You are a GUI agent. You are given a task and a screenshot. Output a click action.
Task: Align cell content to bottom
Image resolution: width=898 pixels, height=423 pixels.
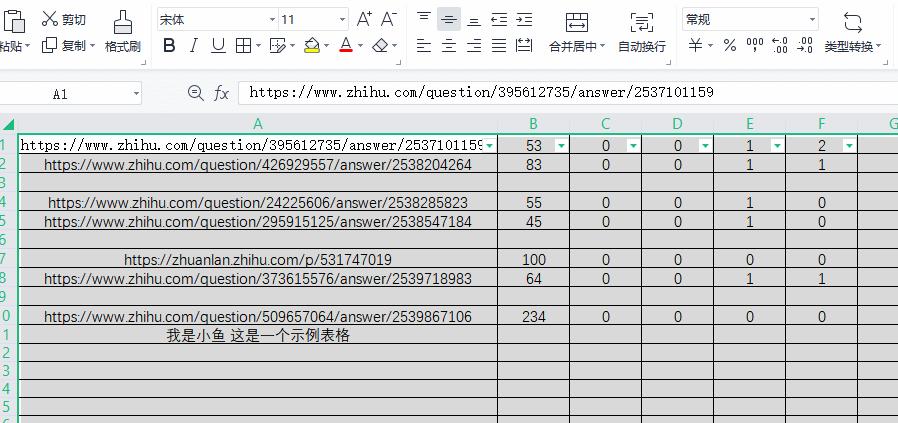(x=474, y=20)
